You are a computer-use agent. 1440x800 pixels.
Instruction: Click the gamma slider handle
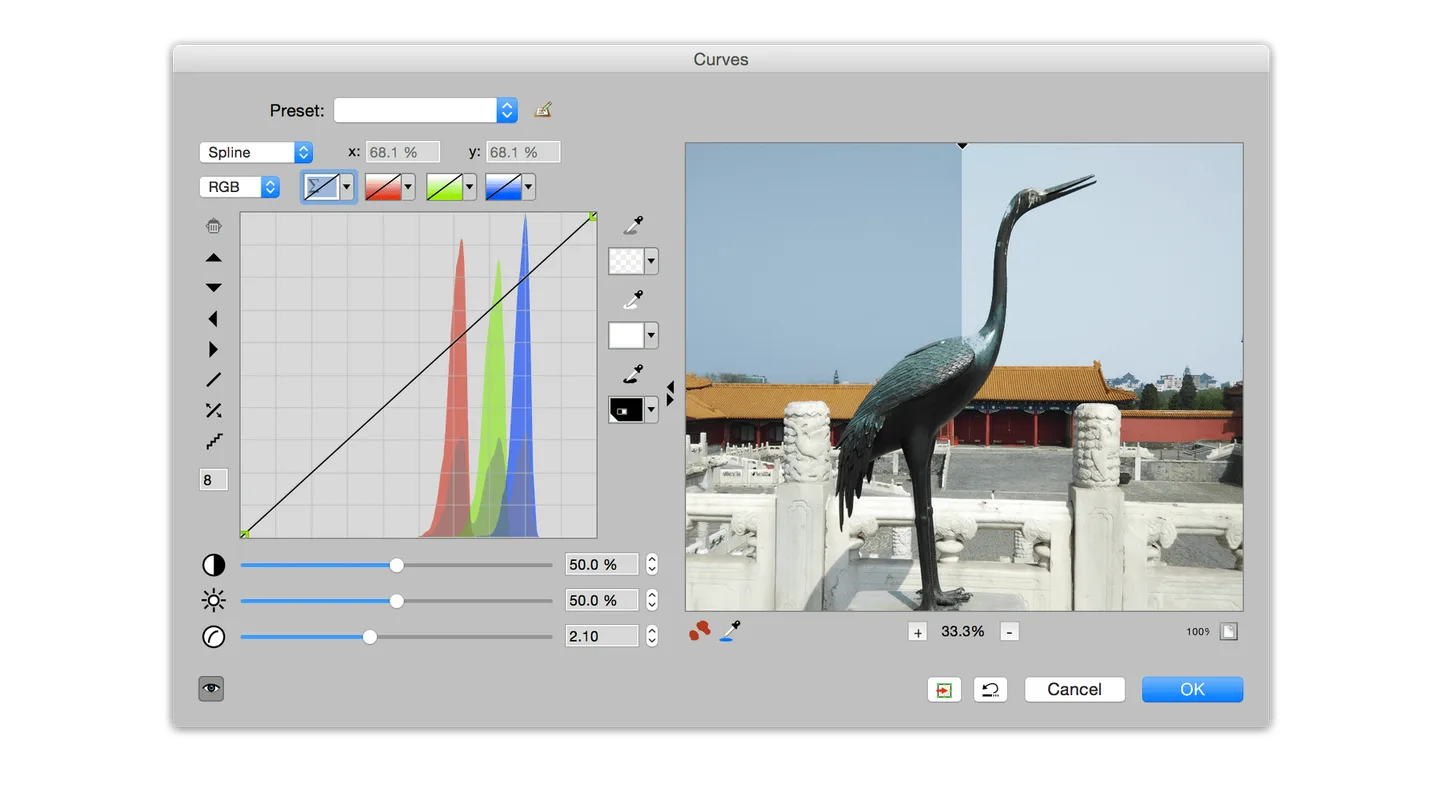pos(370,636)
